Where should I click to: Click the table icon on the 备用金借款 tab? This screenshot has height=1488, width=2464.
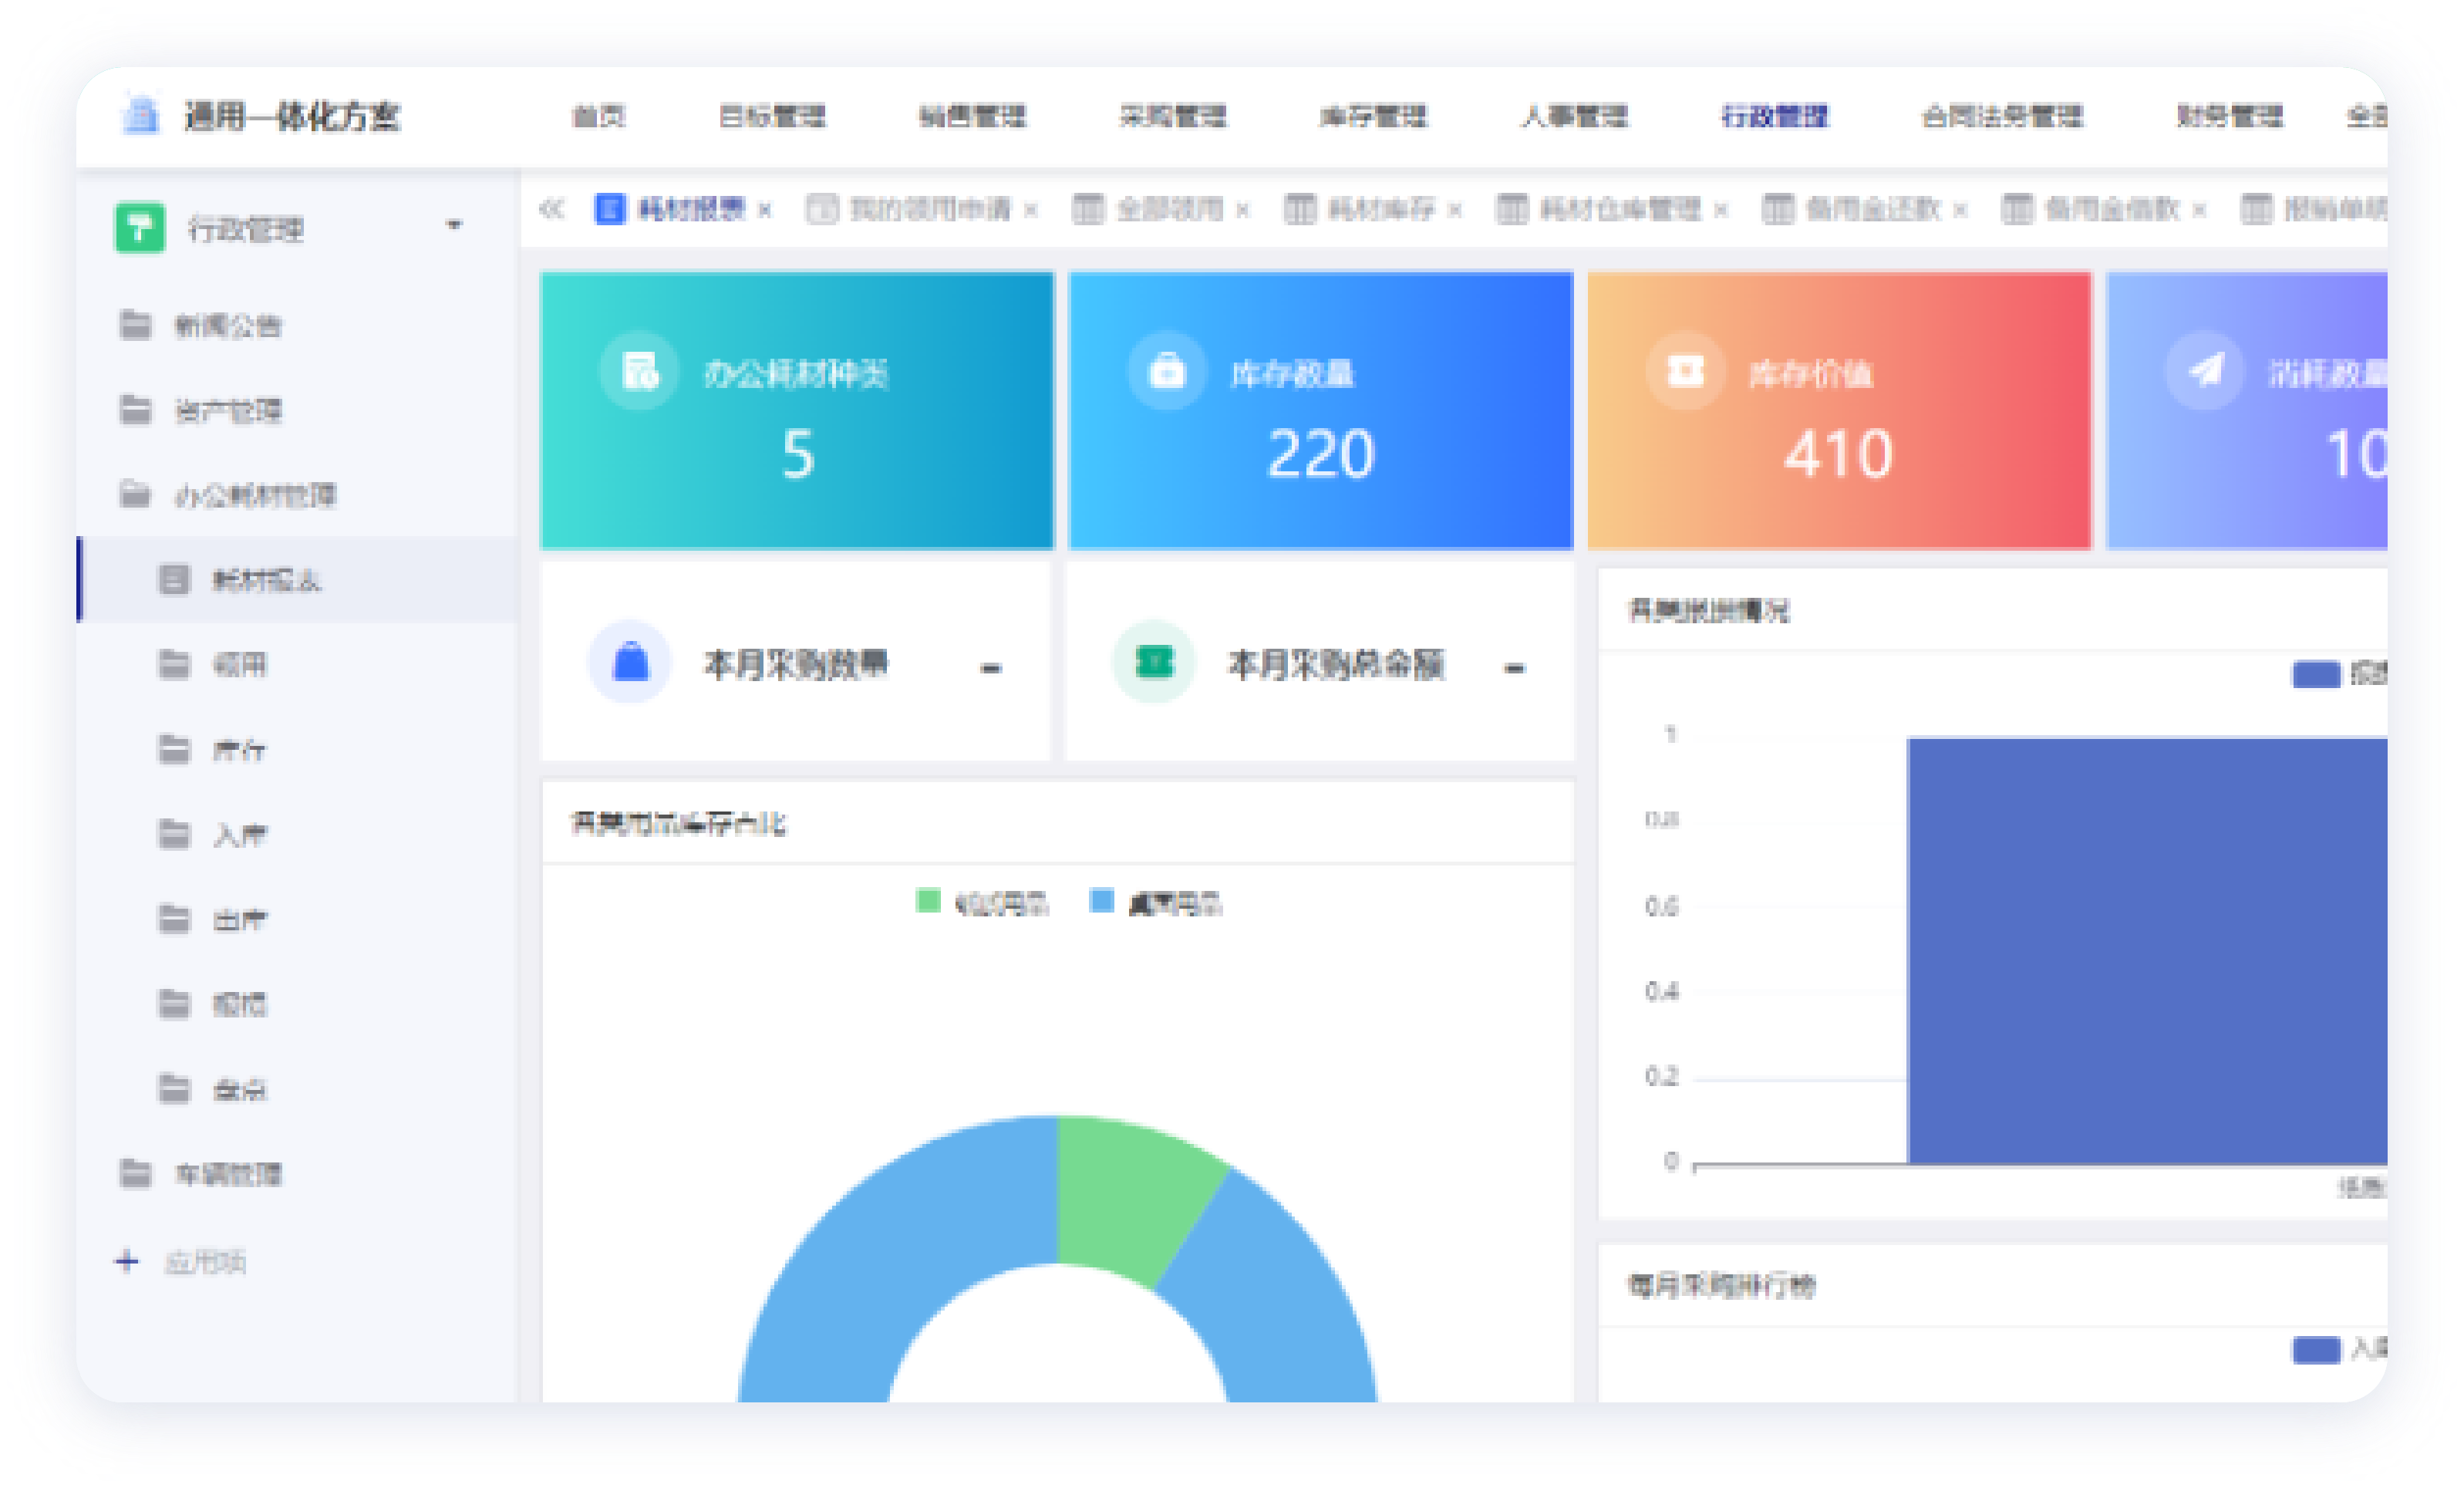pyautogui.click(x=2017, y=209)
